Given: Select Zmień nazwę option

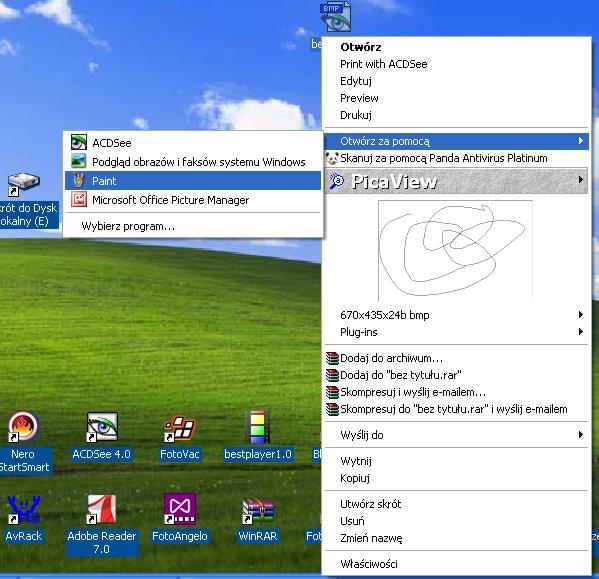Looking at the screenshot, I should (456, 538).
